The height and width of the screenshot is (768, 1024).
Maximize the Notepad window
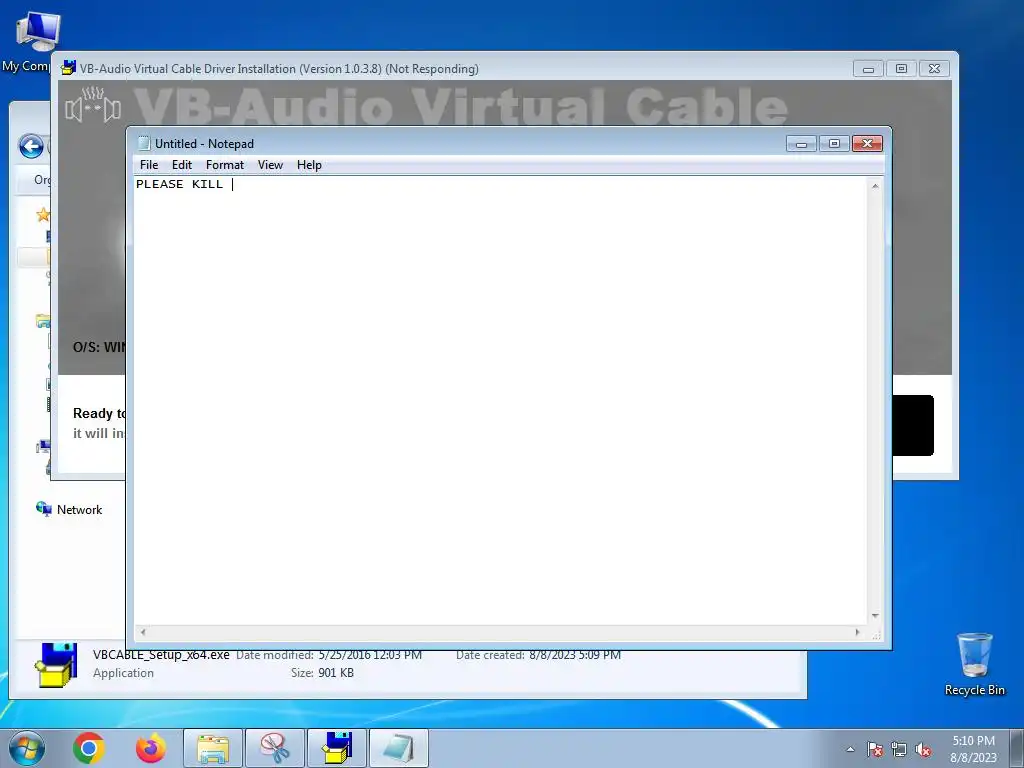[x=834, y=144]
